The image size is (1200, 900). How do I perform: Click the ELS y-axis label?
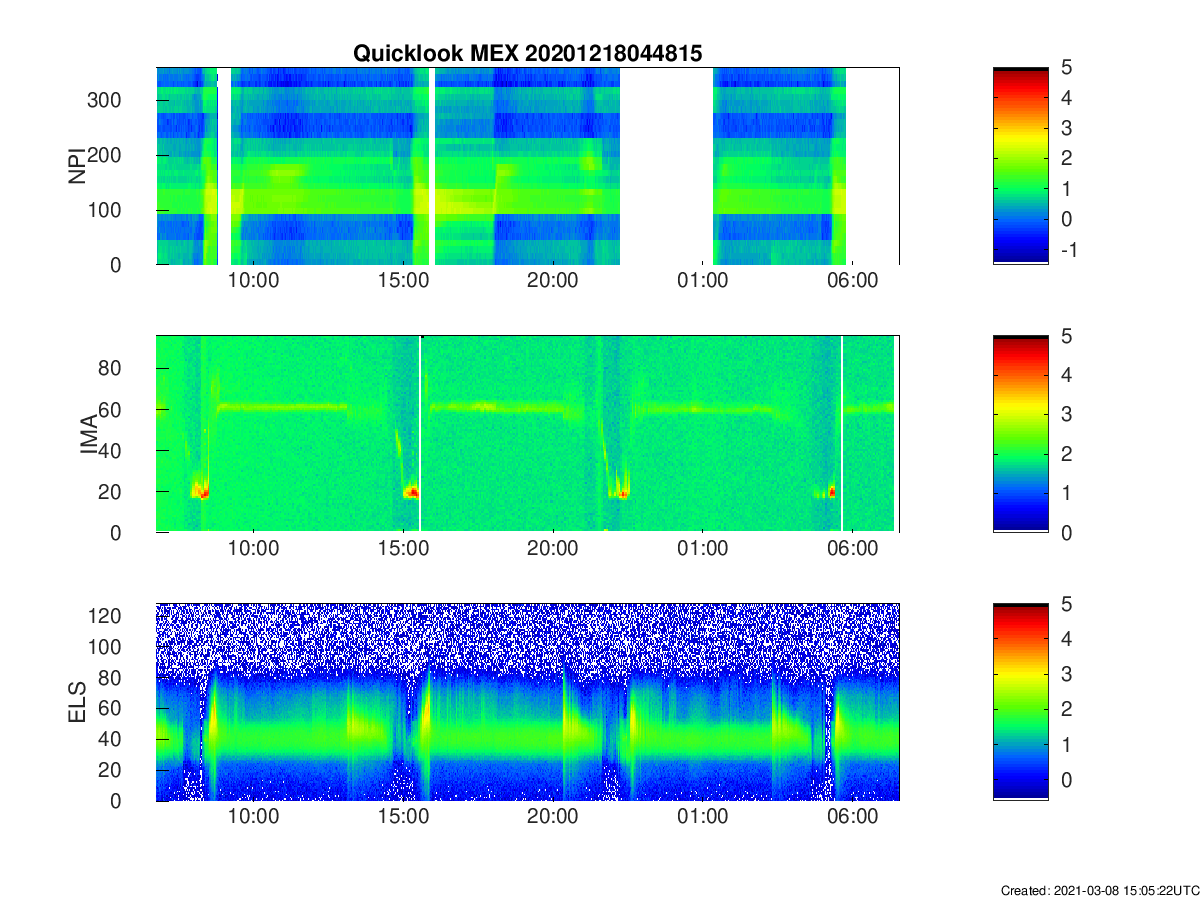click(x=76, y=702)
